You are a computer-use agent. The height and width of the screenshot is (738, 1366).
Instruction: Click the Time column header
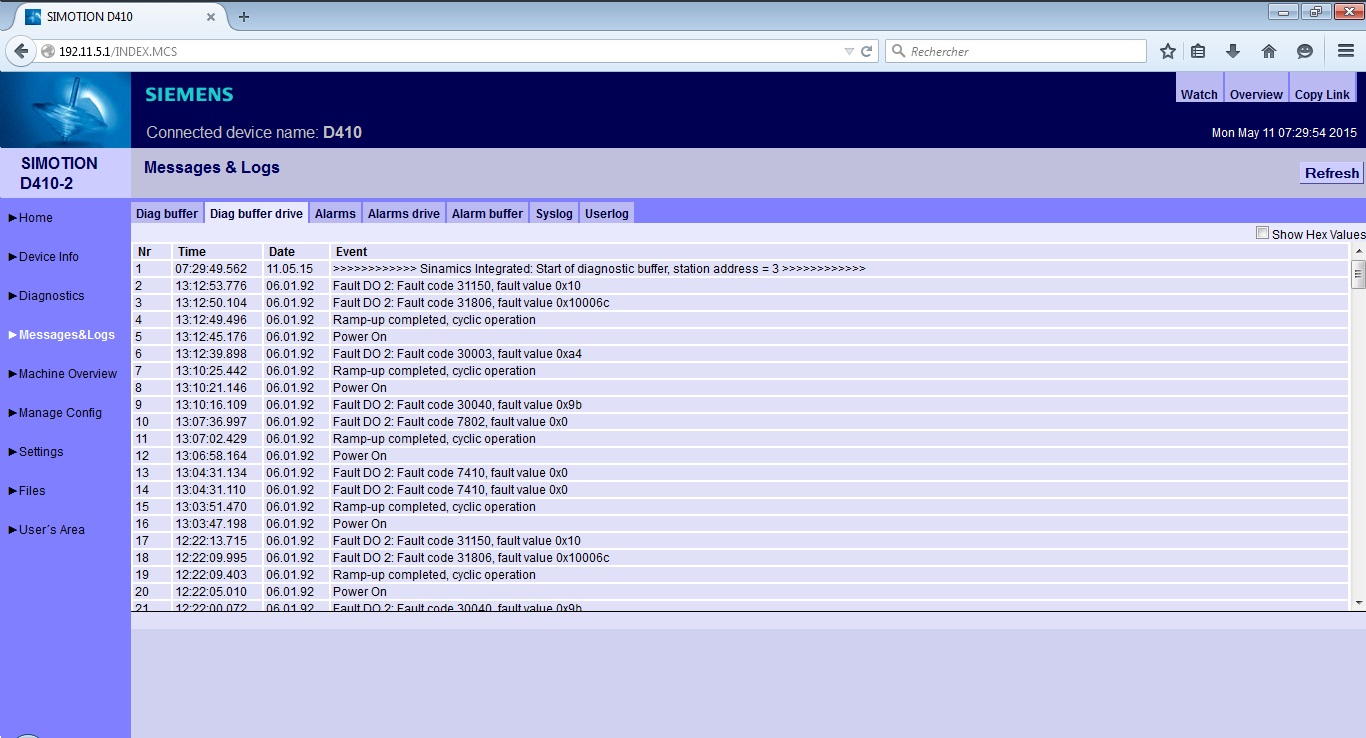[217, 252]
